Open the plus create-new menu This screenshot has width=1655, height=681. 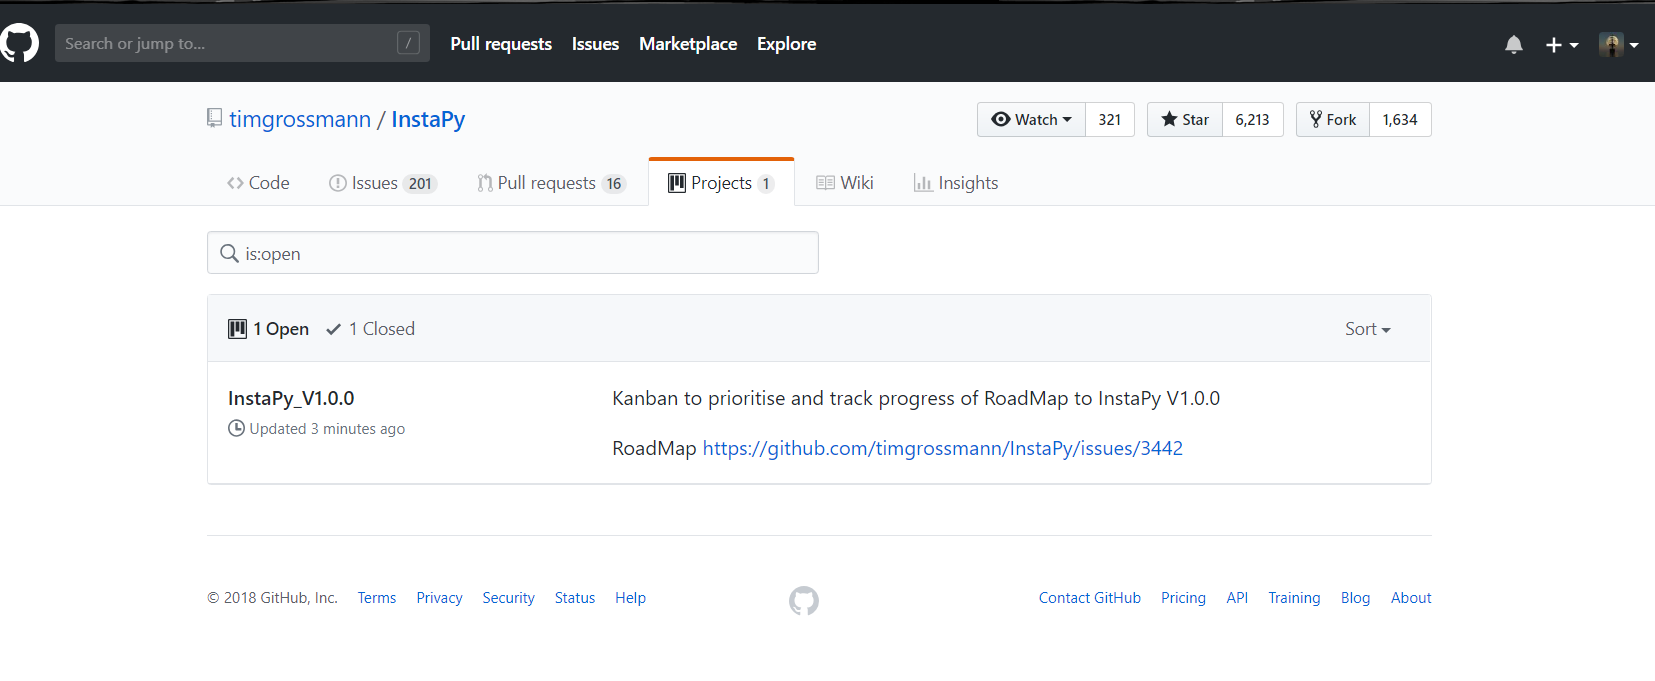click(x=1561, y=44)
